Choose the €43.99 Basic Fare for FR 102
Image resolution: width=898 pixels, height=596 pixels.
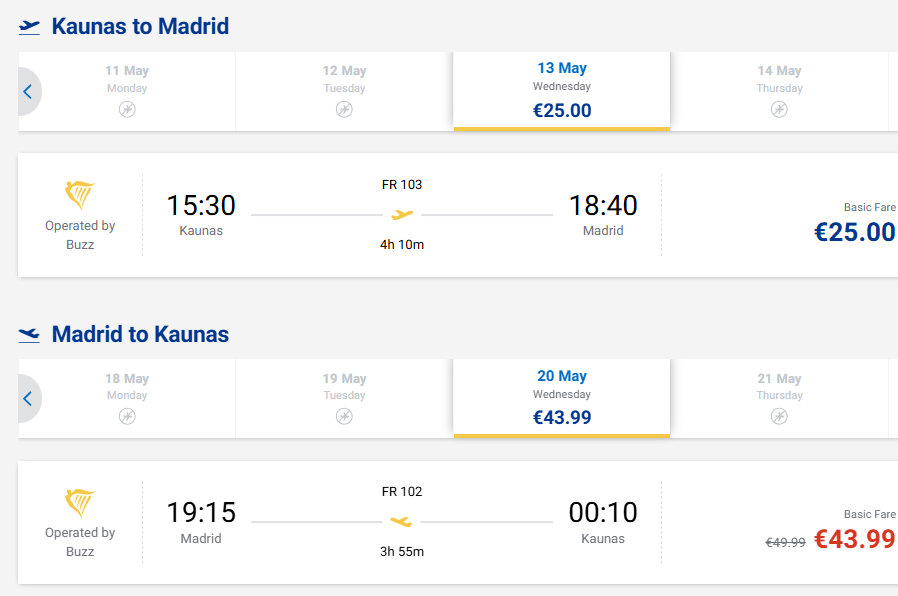point(854,539)
